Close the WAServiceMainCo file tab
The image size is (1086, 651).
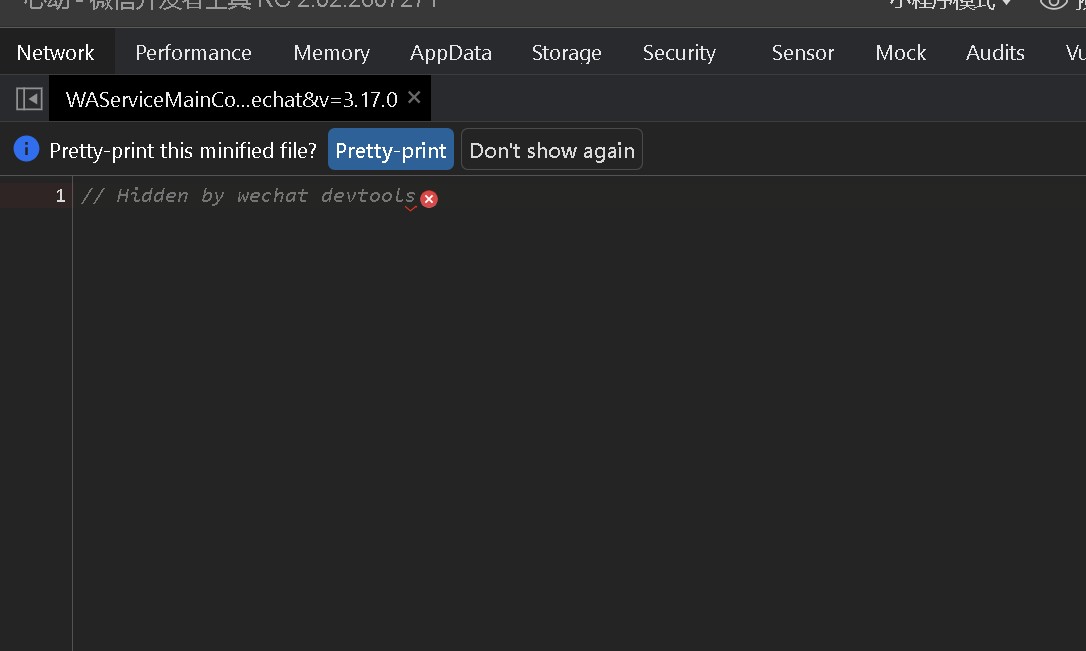coord(414,98)
